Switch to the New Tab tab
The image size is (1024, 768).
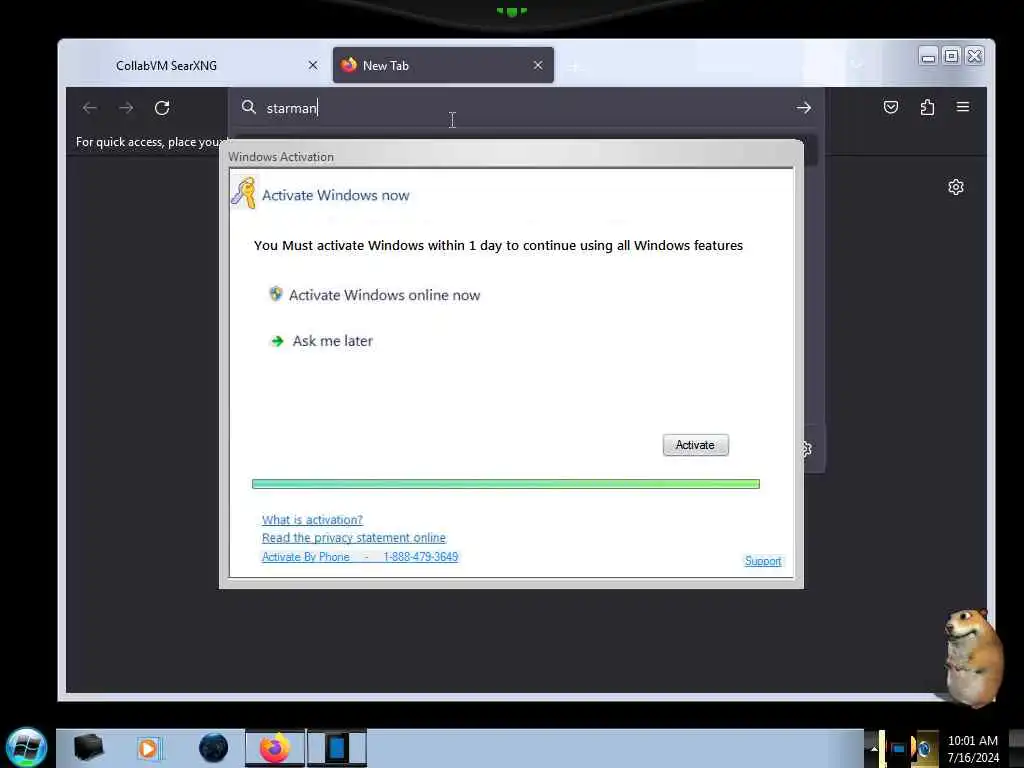click(x=443, y=65)
